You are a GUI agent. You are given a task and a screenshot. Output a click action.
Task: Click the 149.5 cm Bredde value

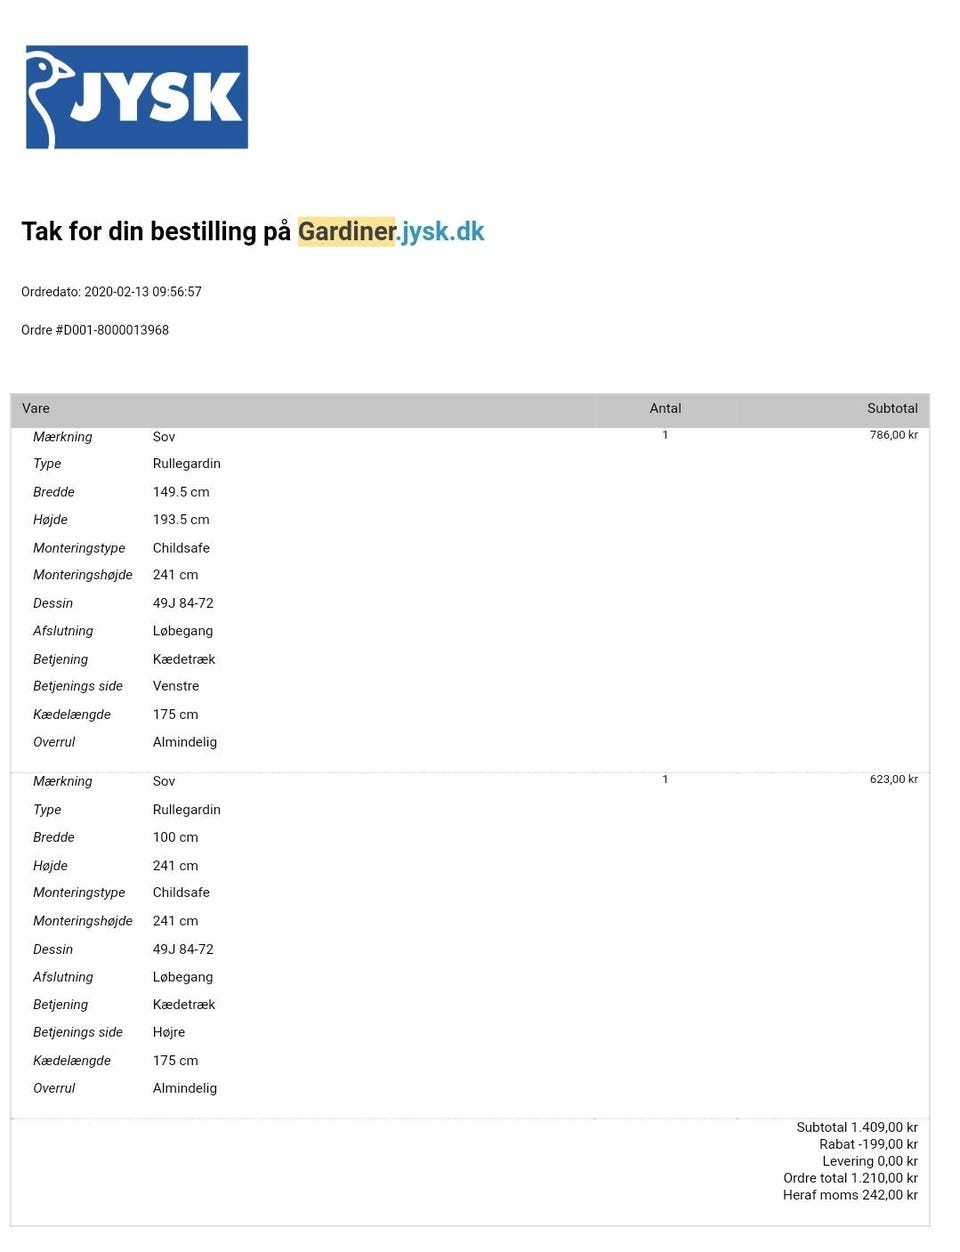pos(181,492)
